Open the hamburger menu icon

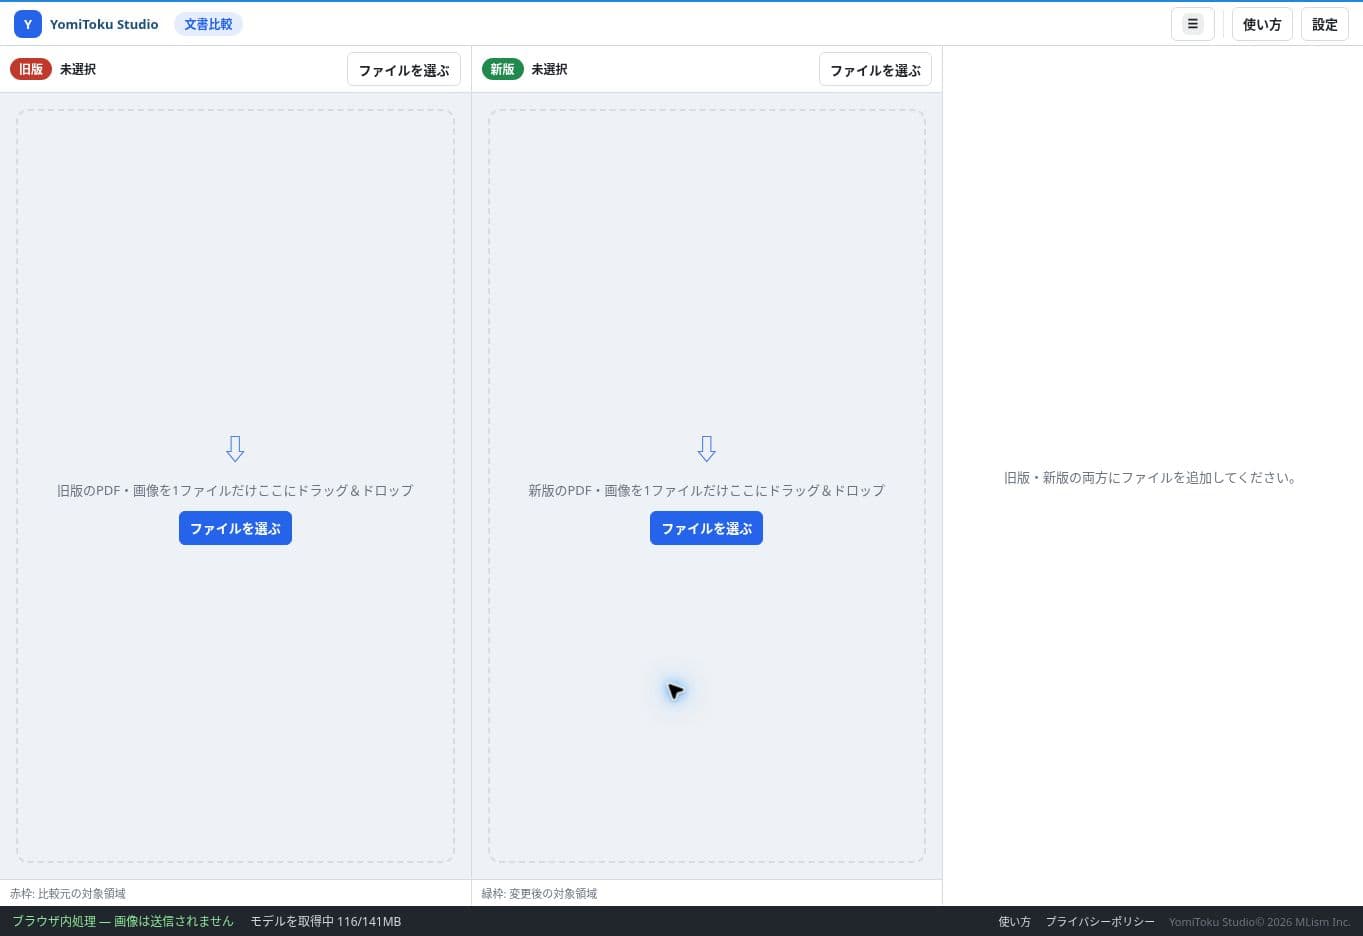(x=1193, y=24)
